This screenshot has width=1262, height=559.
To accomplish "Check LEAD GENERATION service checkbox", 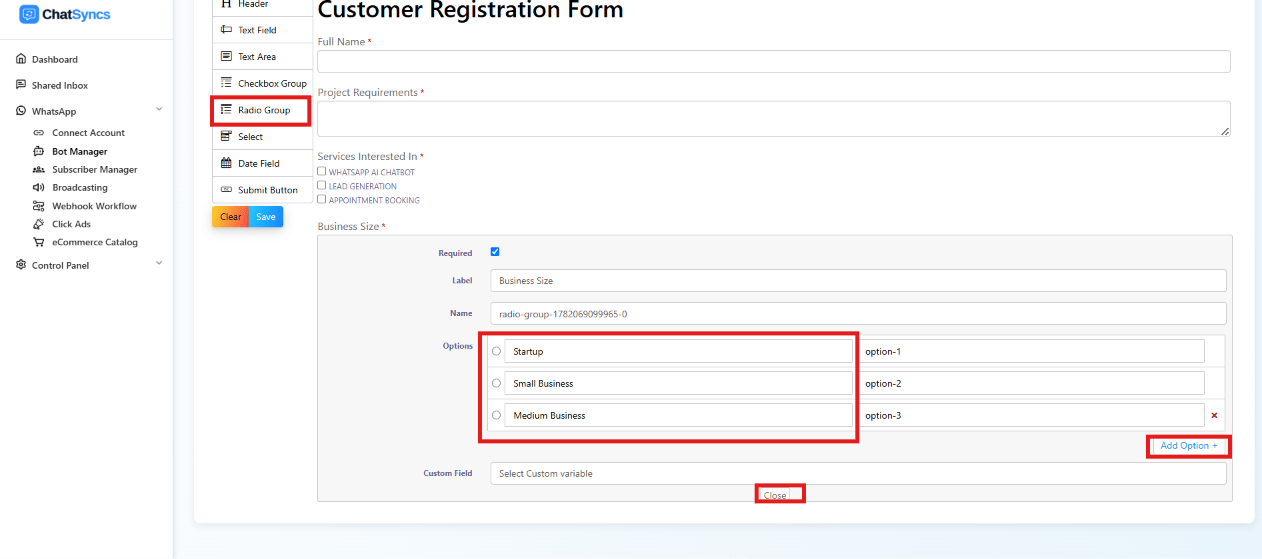I will pos(321,185).
